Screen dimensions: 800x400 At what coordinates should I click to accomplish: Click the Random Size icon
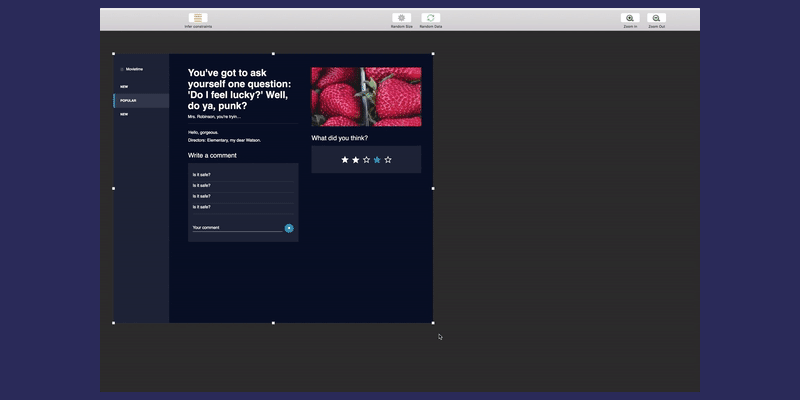(401, 18)
